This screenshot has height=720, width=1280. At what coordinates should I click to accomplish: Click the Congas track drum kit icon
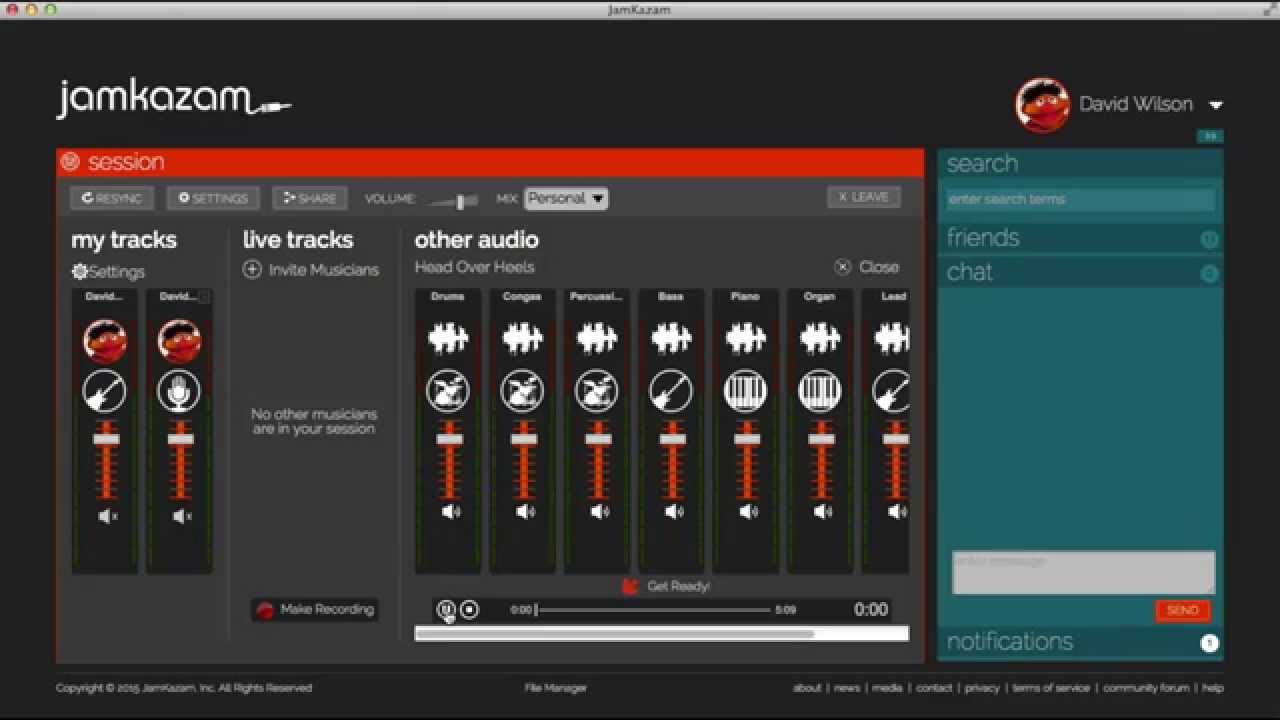522,391
